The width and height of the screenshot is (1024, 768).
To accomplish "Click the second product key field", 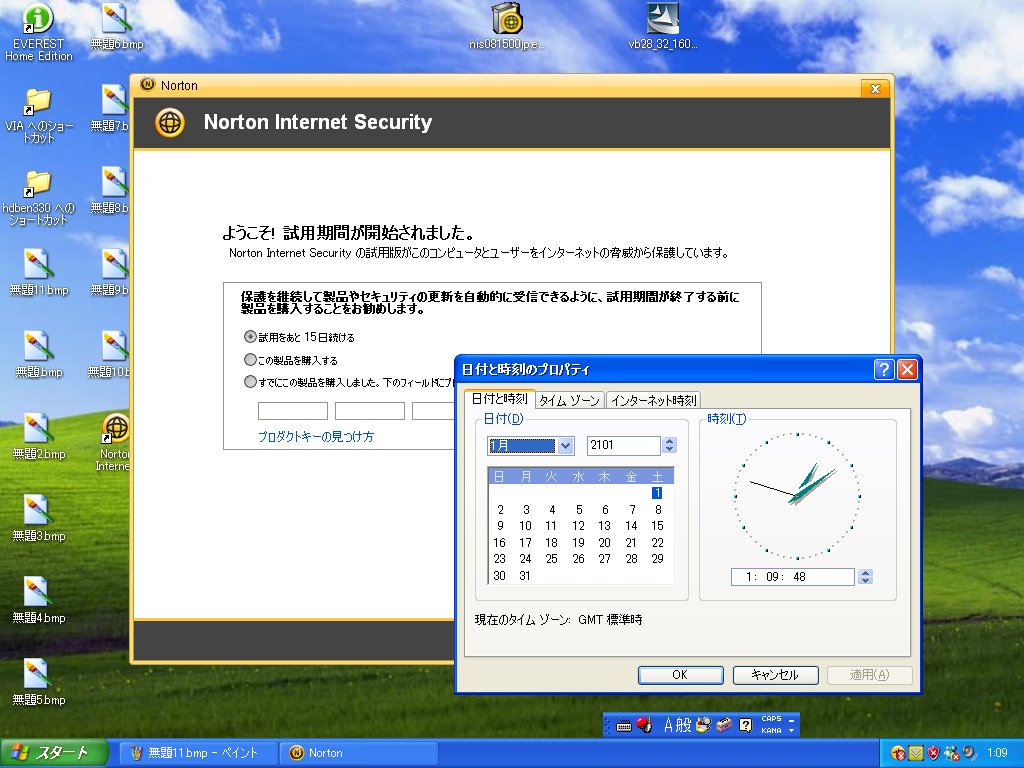I will click(x=370, y=411).
